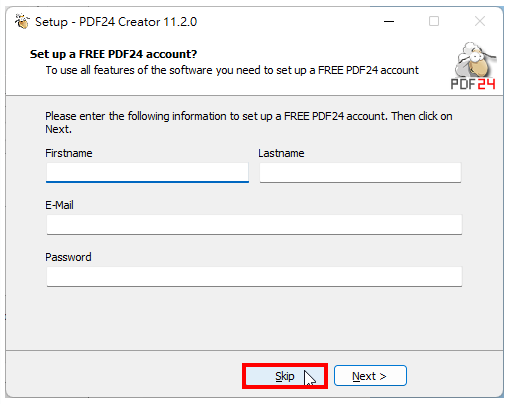Focus the Firstname text field

147,172
